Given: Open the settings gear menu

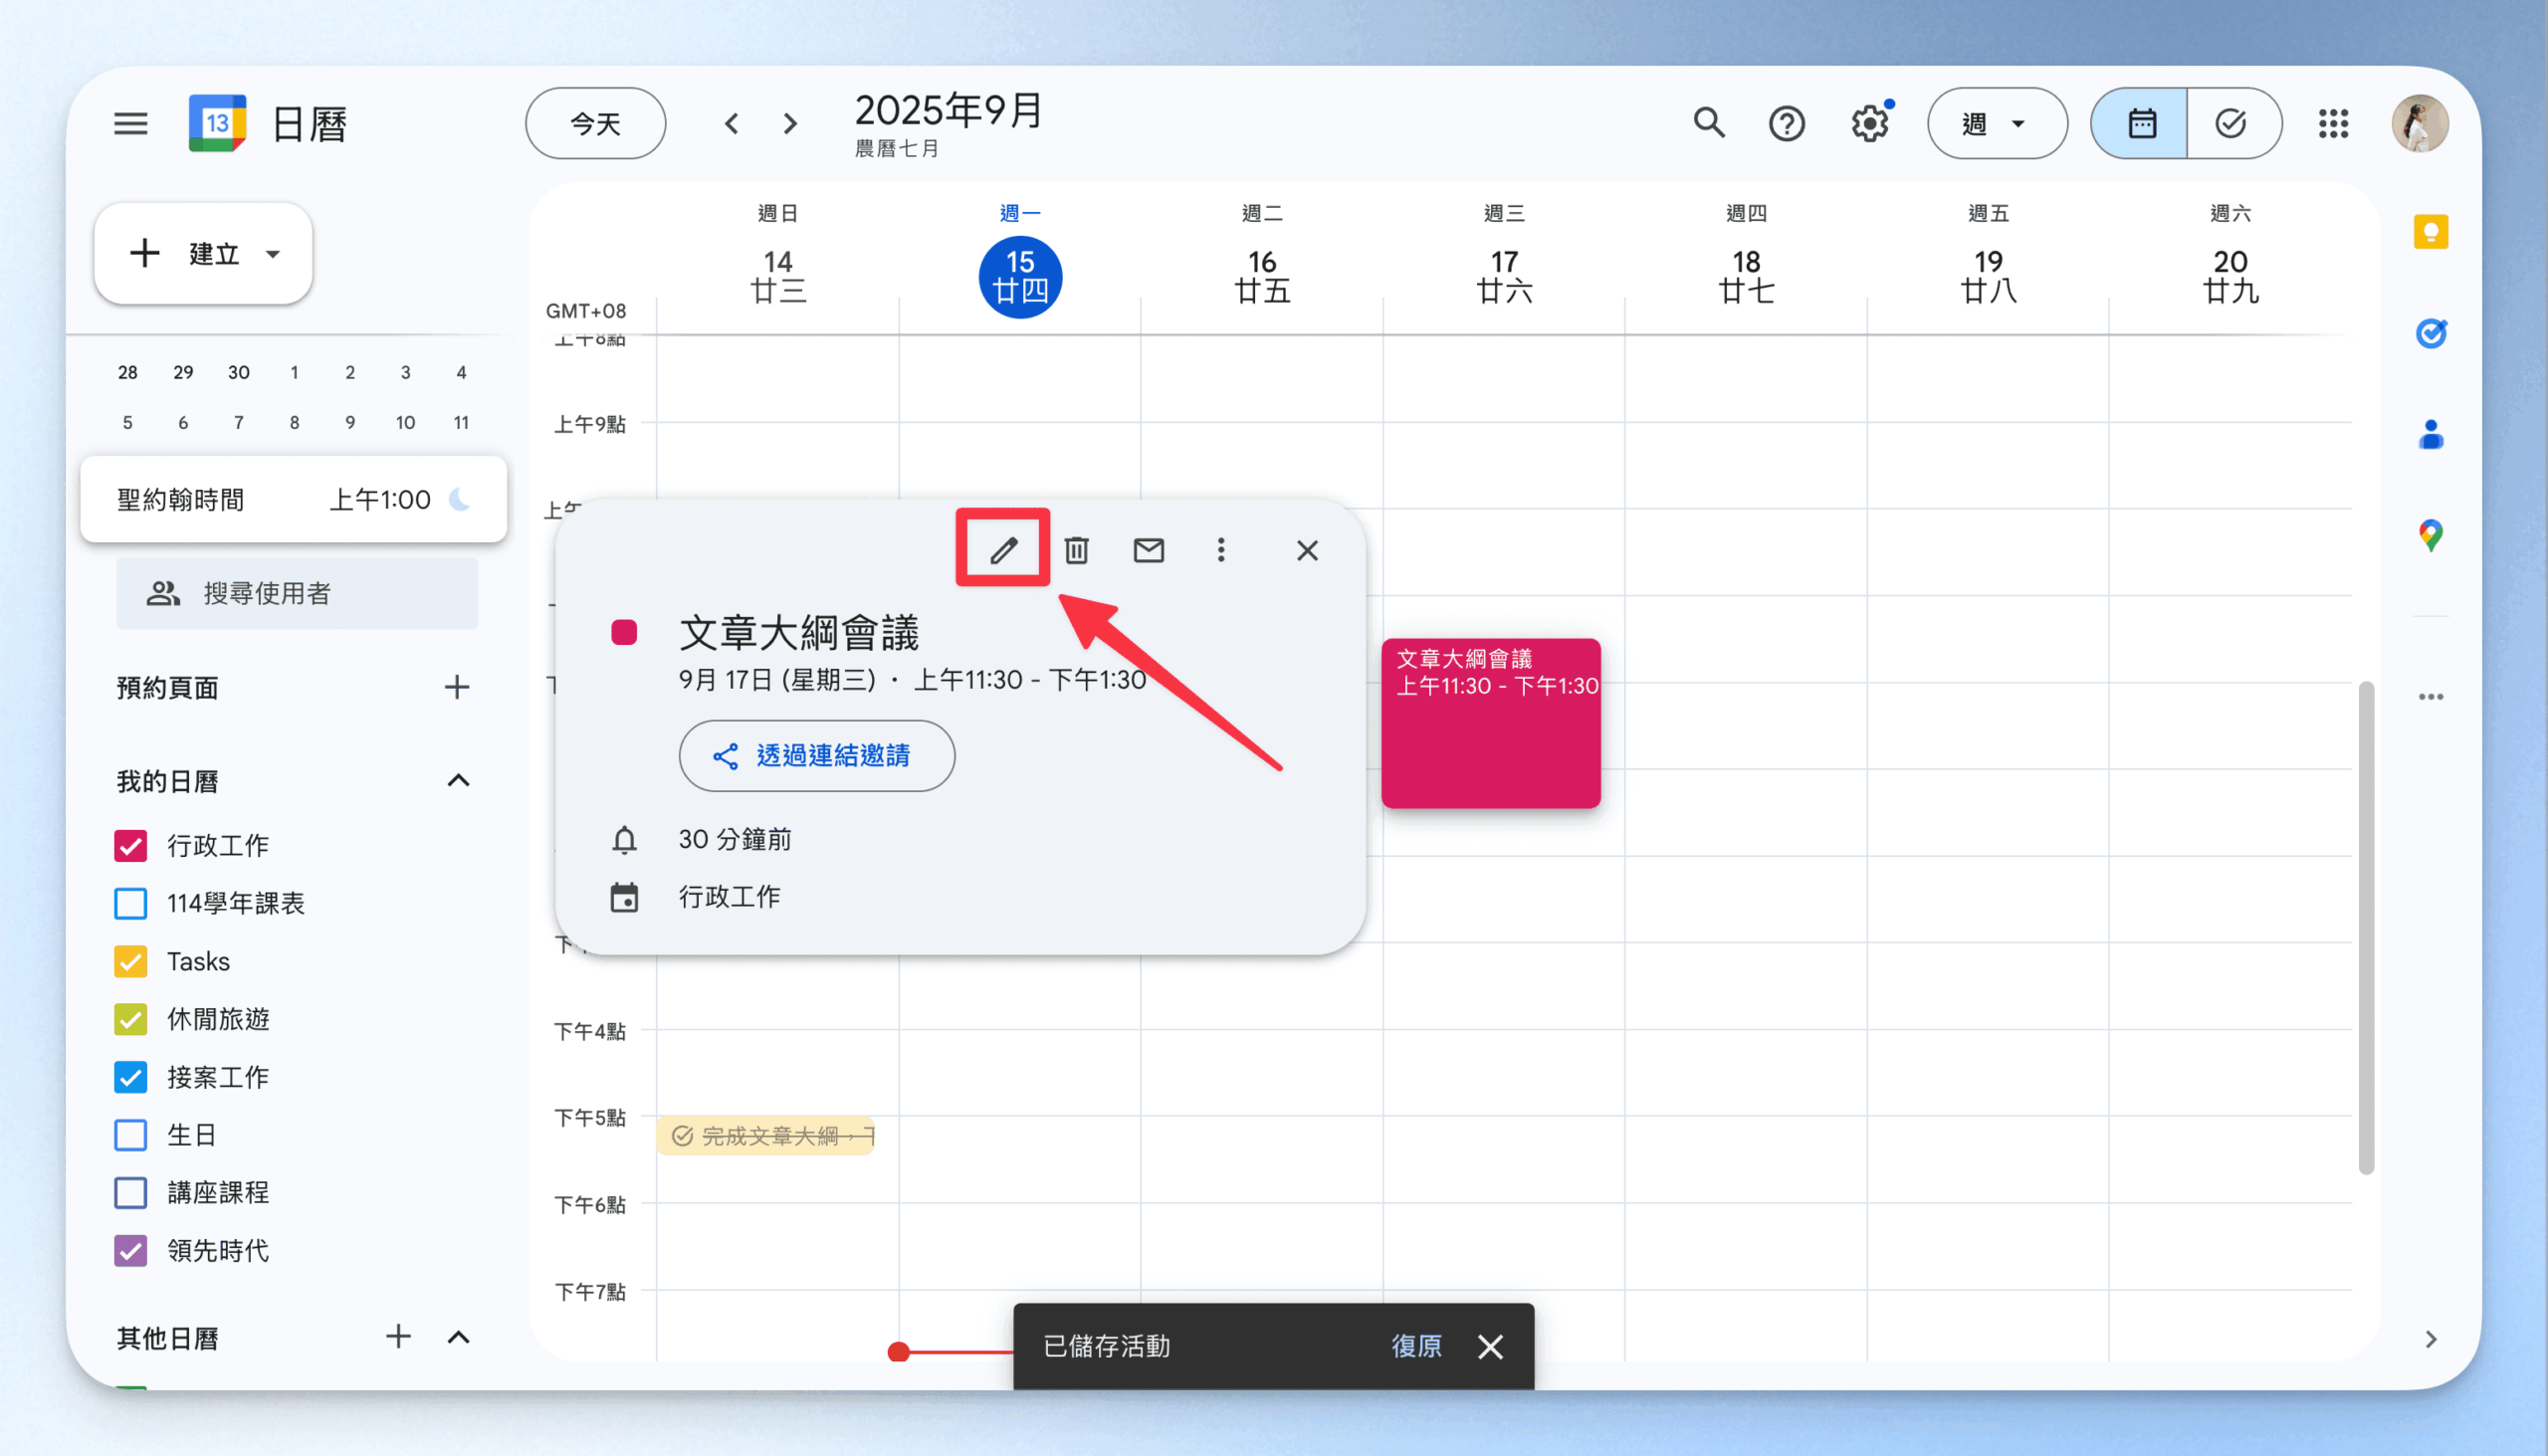Looking at the screenshot, I should click(x=1868, y=124).
